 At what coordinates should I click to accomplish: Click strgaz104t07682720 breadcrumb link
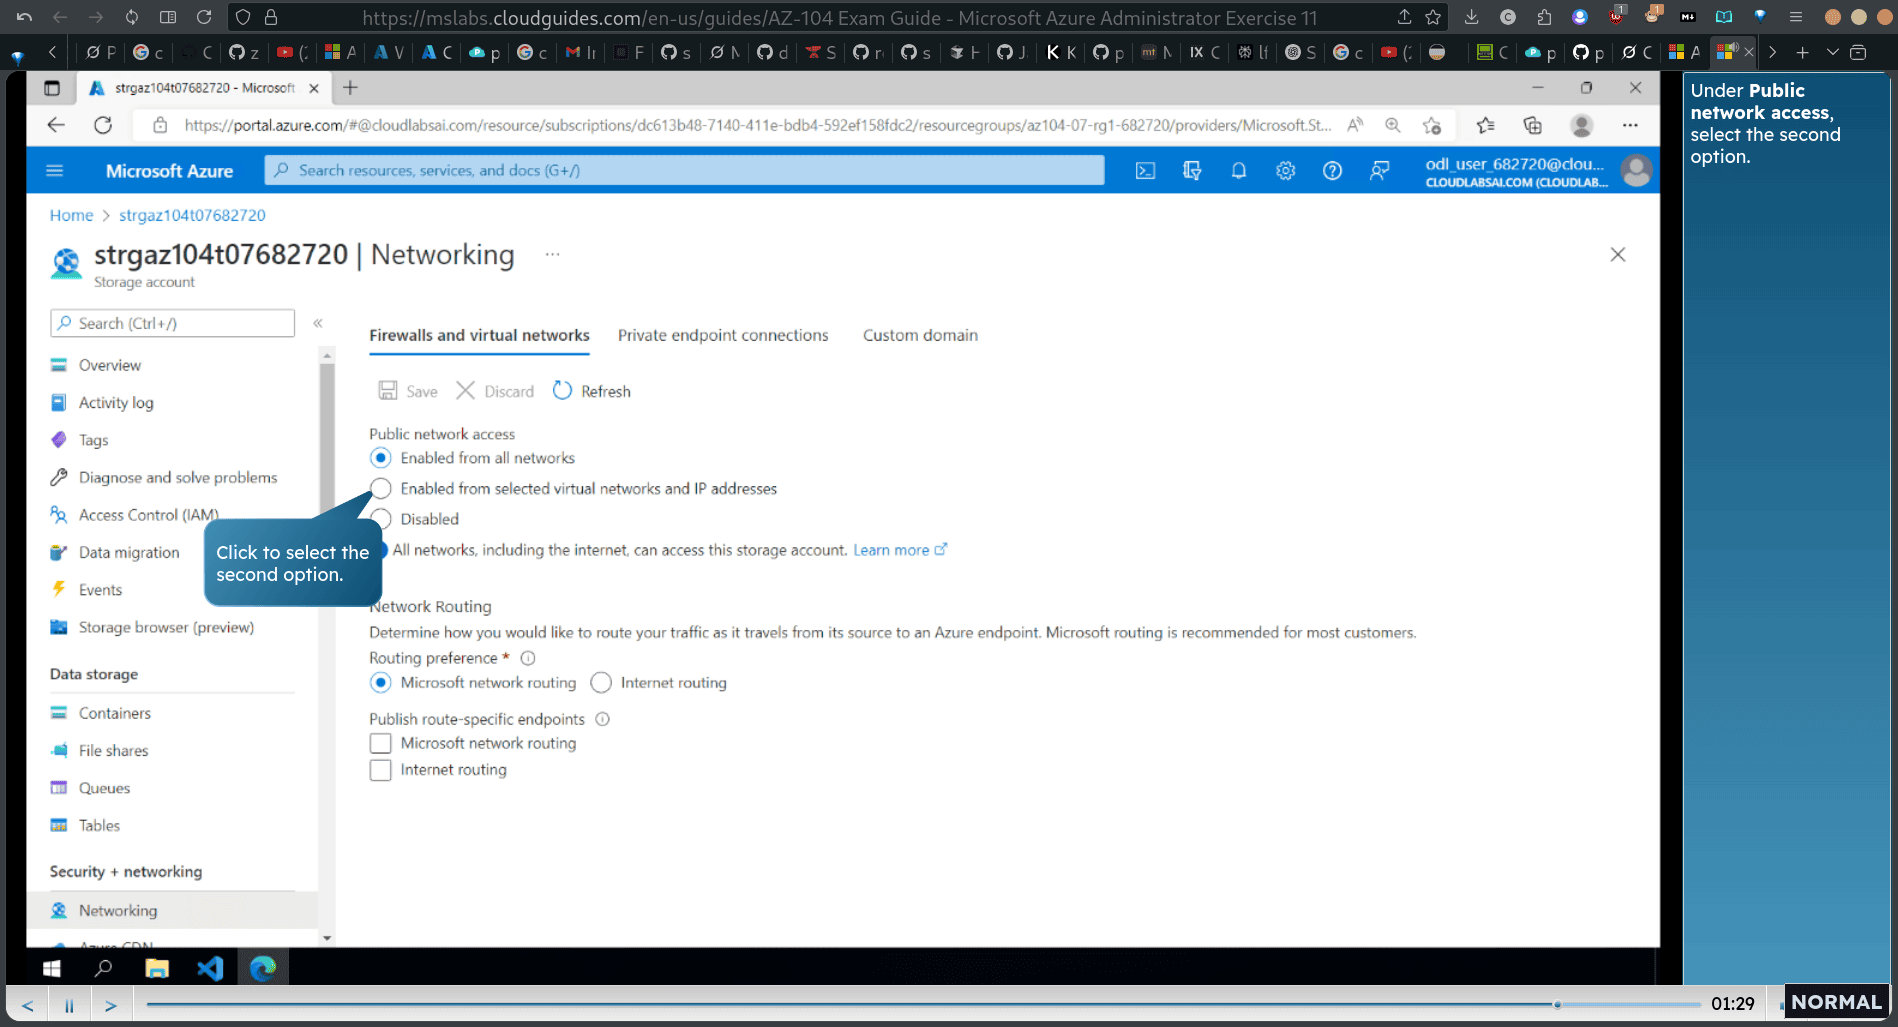coord(192,215)
